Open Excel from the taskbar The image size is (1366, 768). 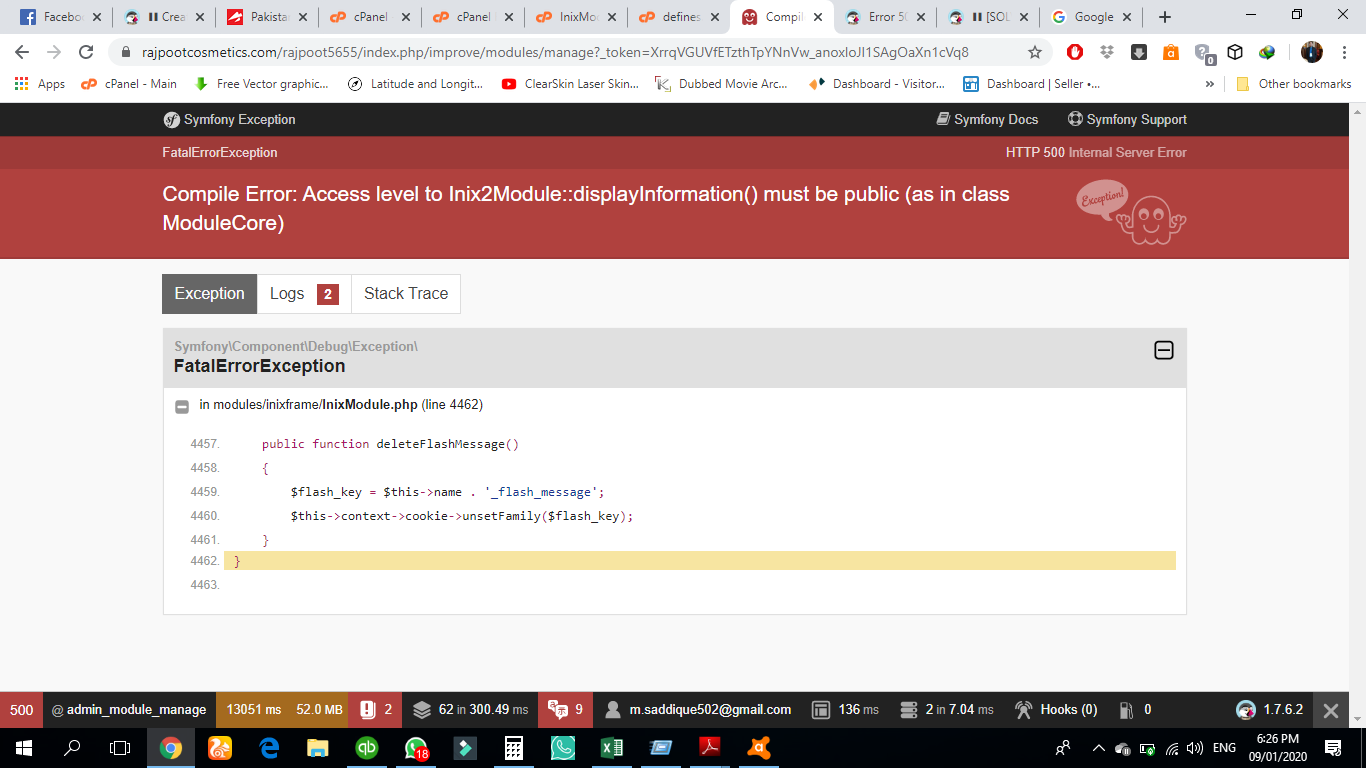tap(612, 748)
